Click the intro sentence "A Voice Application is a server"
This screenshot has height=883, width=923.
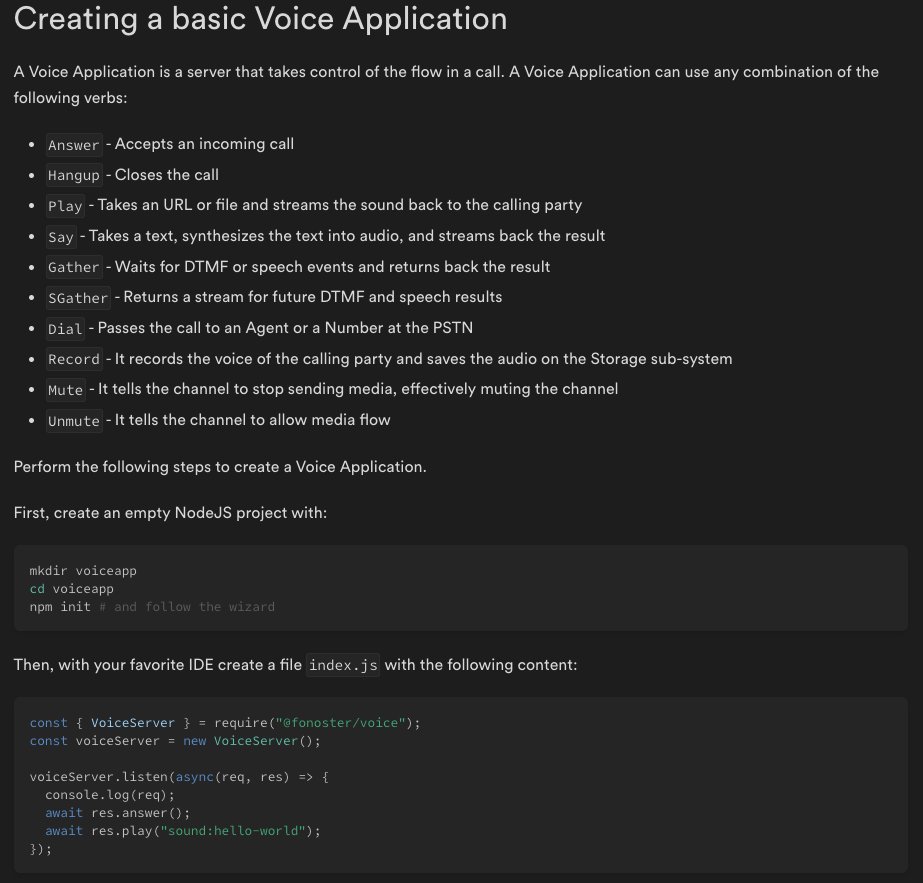[446, 84]
